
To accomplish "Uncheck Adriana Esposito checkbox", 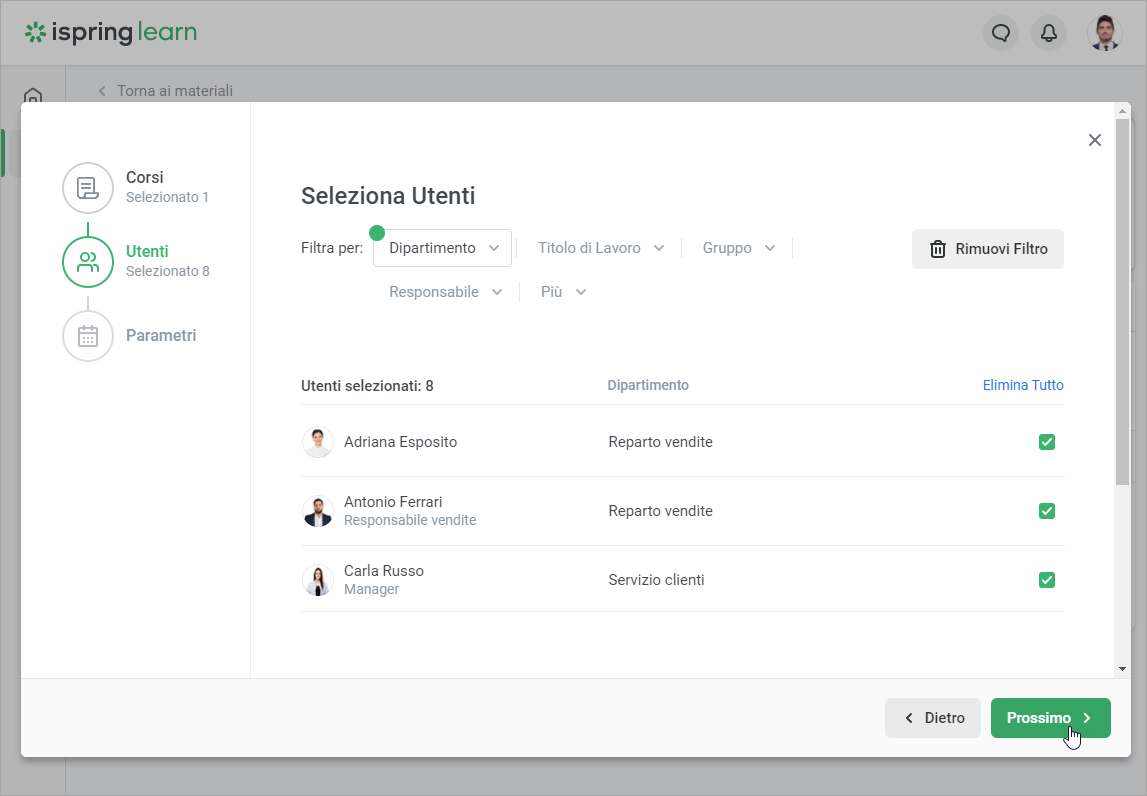I will click(x=1047, y=442).
